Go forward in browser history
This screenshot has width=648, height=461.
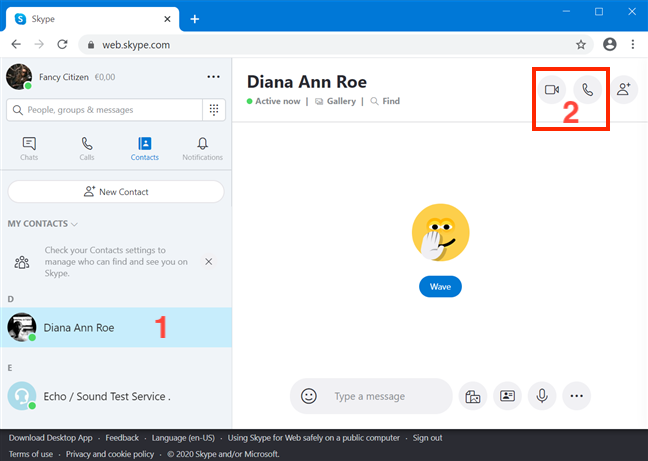(x=39, y=44)
